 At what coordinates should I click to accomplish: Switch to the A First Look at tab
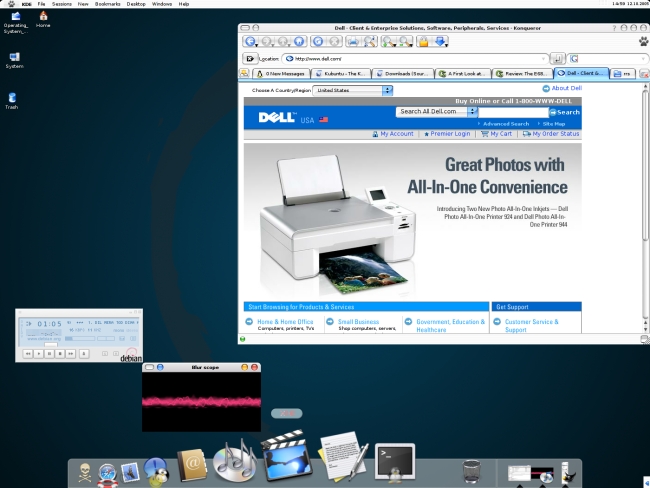tap(462, 74)
